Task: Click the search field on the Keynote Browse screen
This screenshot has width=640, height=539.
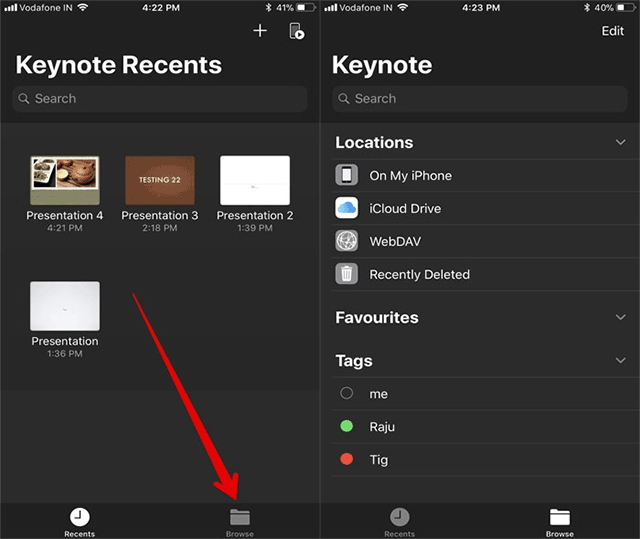Action: click(480, 98)
